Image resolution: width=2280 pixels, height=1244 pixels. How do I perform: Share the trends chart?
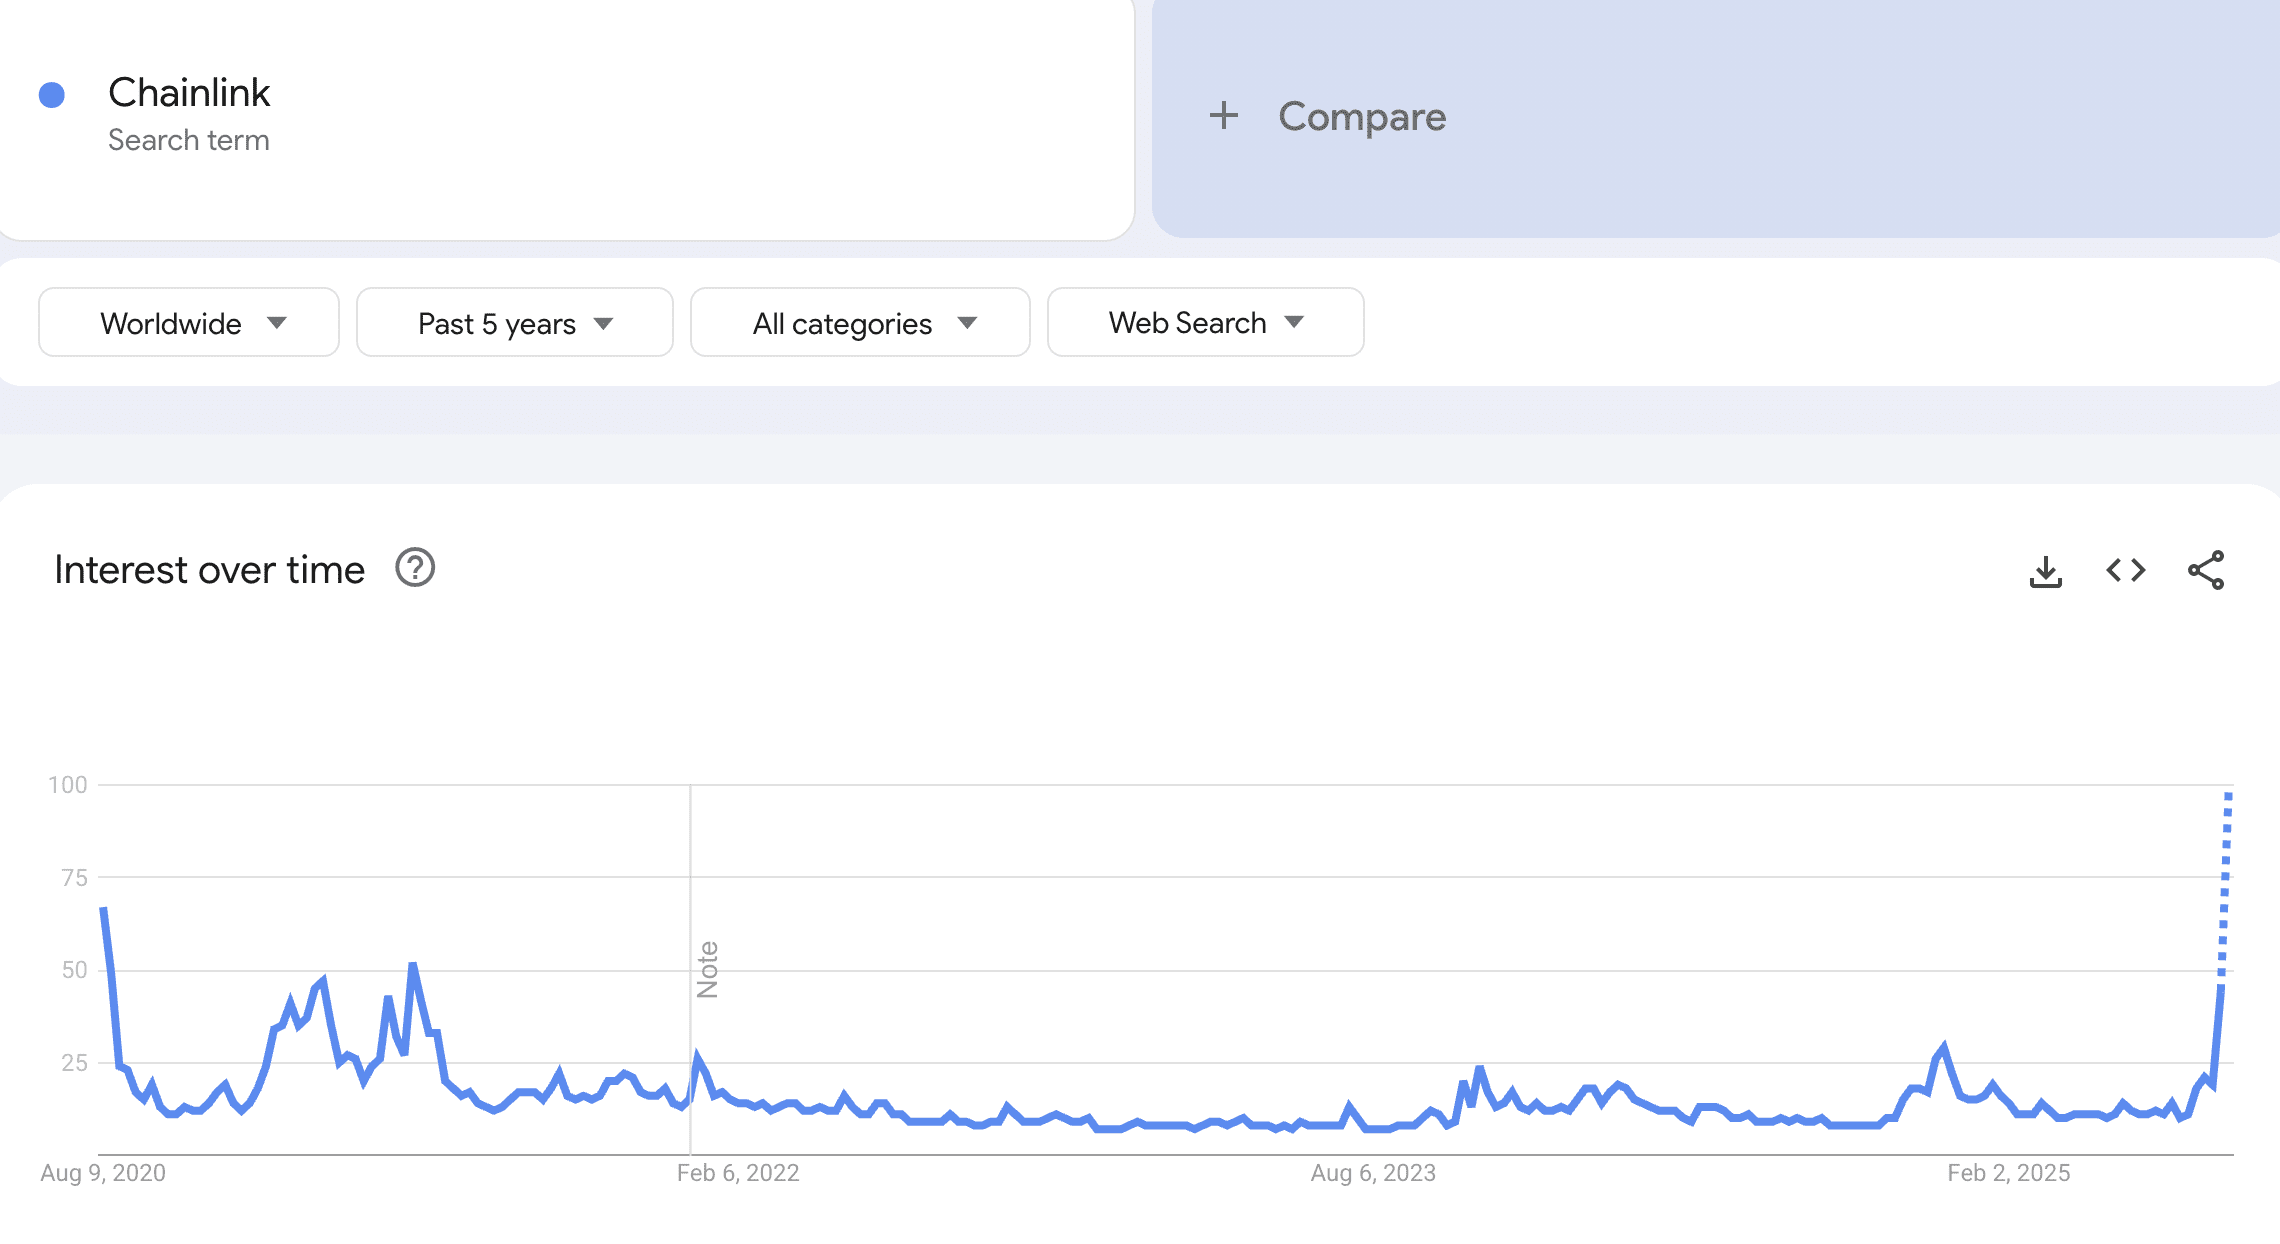[x=2206, y=570]
